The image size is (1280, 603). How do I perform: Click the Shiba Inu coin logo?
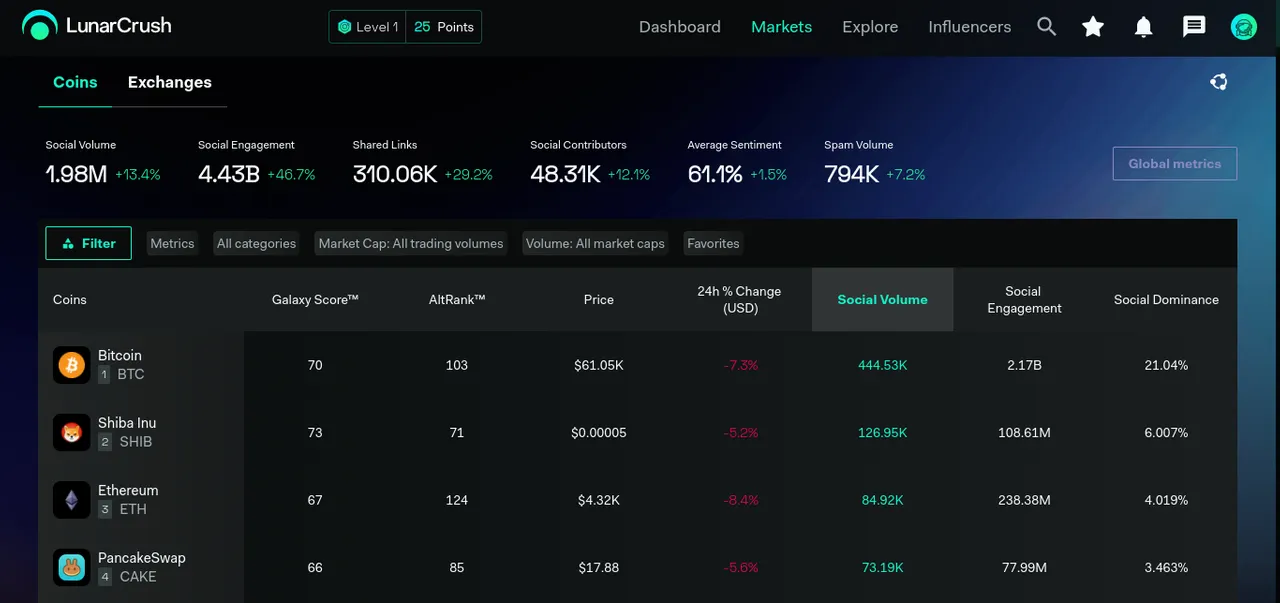point(71,432)
